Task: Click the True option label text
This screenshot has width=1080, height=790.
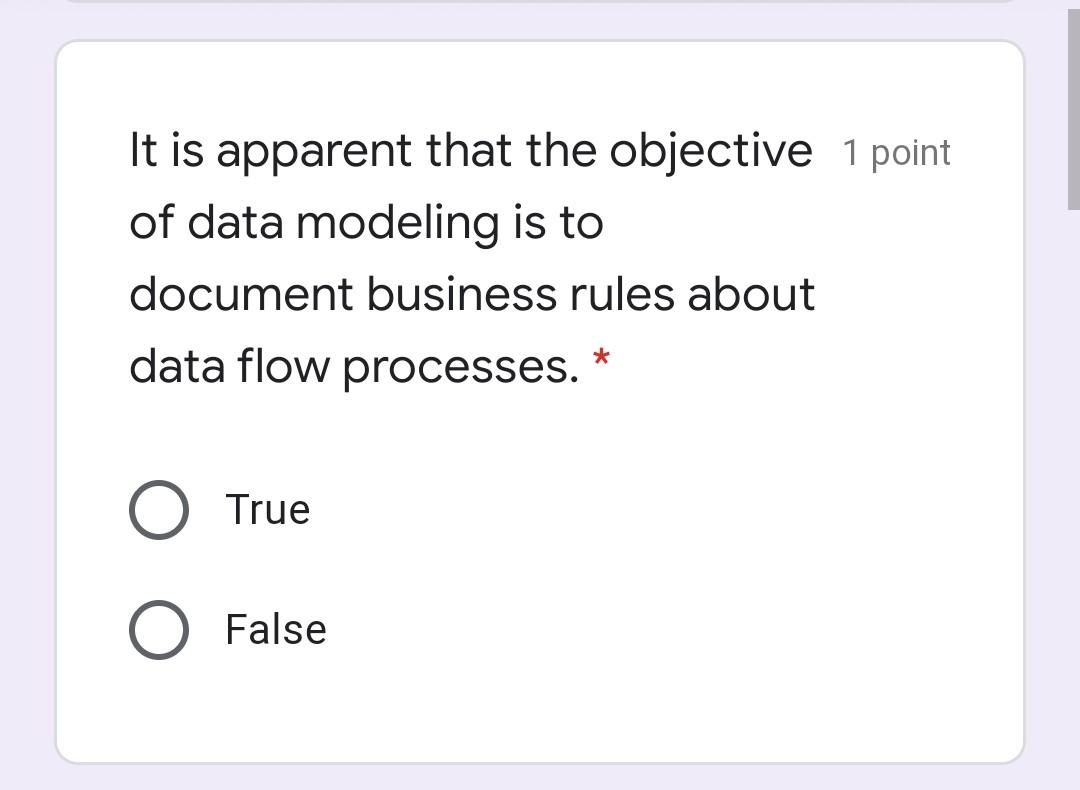Action: click(267, 509)
